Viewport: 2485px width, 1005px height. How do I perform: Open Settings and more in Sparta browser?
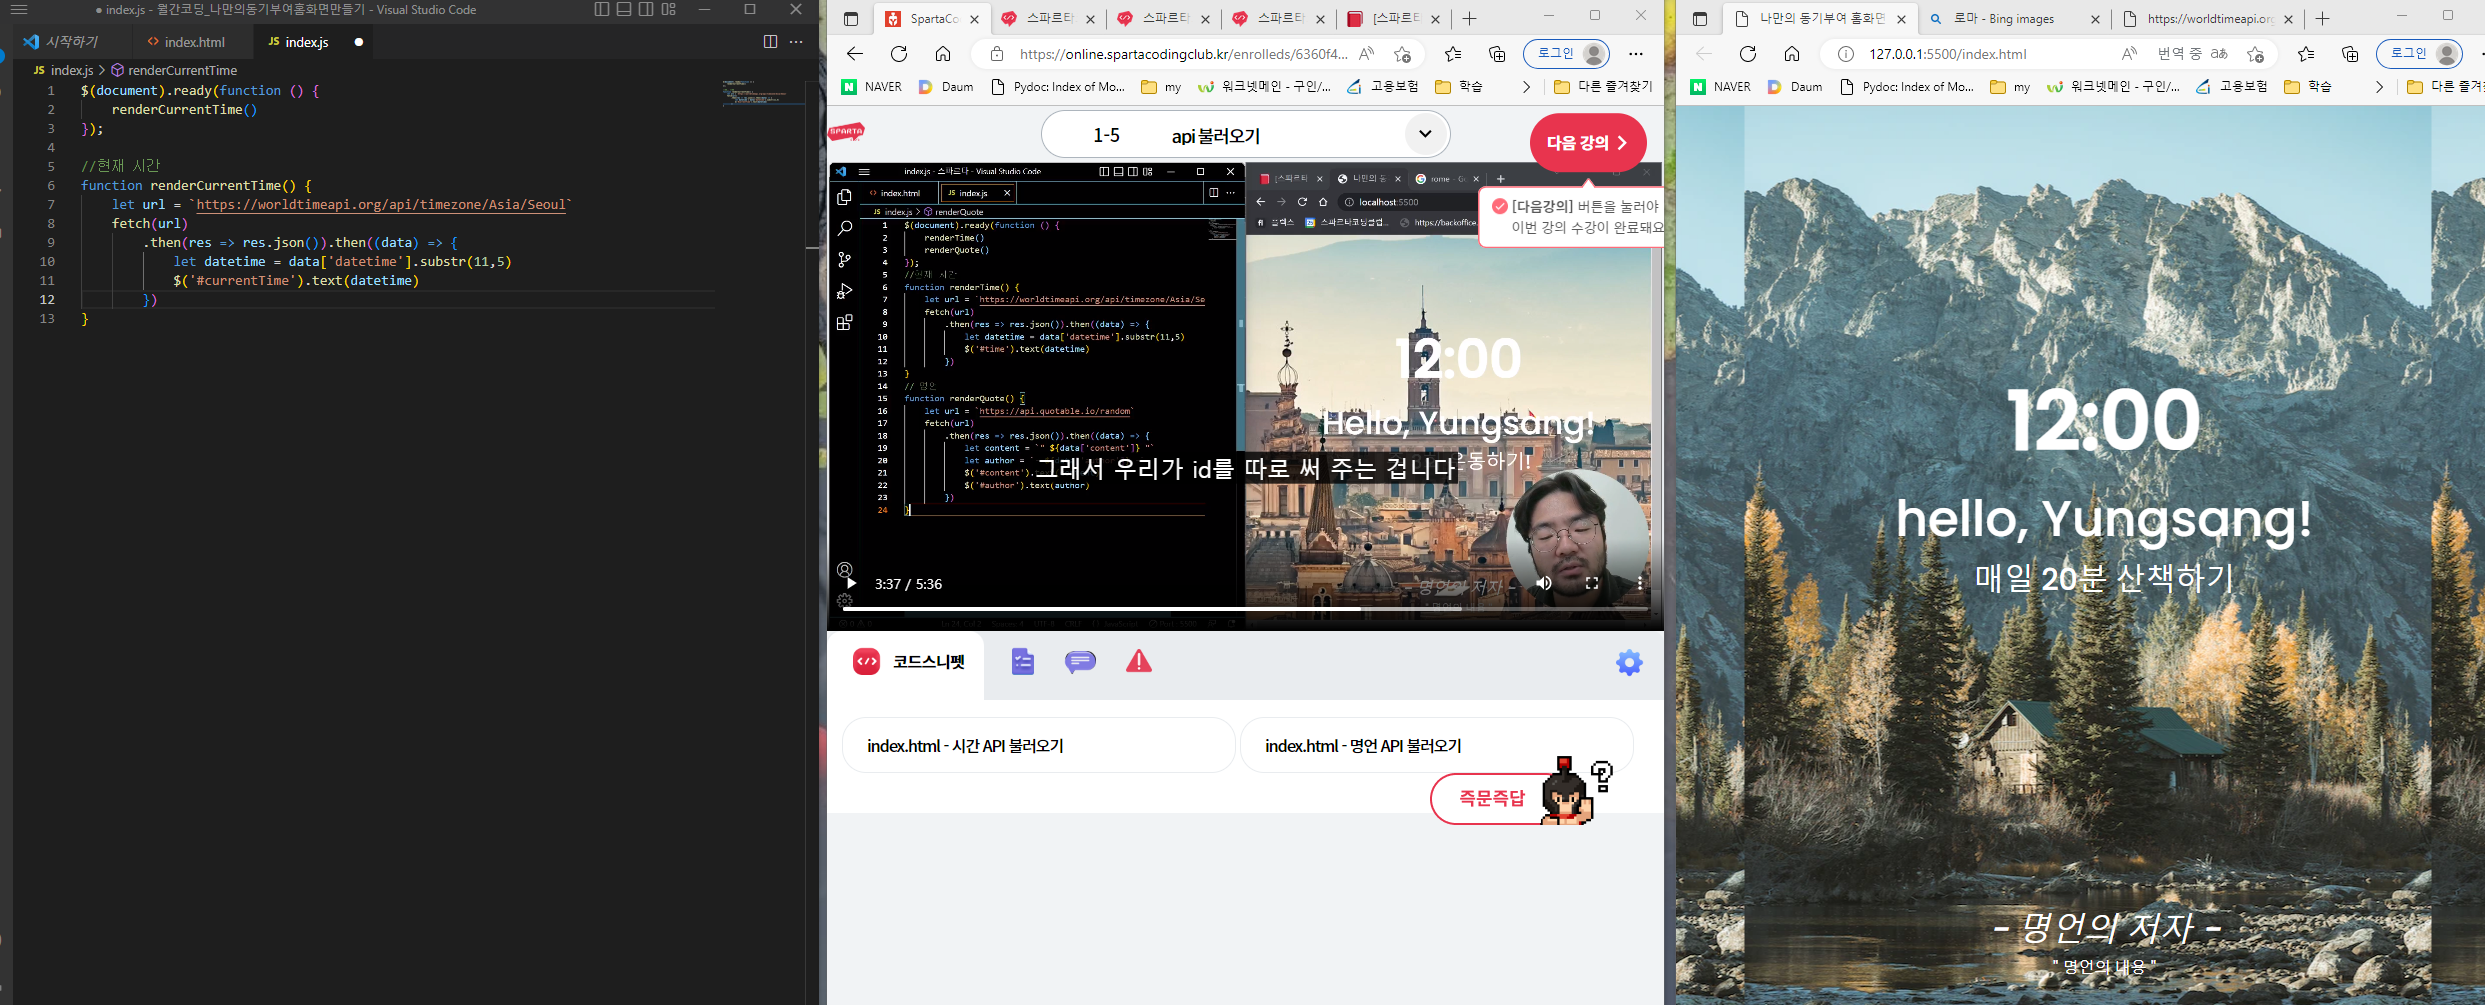point(1636,54)
